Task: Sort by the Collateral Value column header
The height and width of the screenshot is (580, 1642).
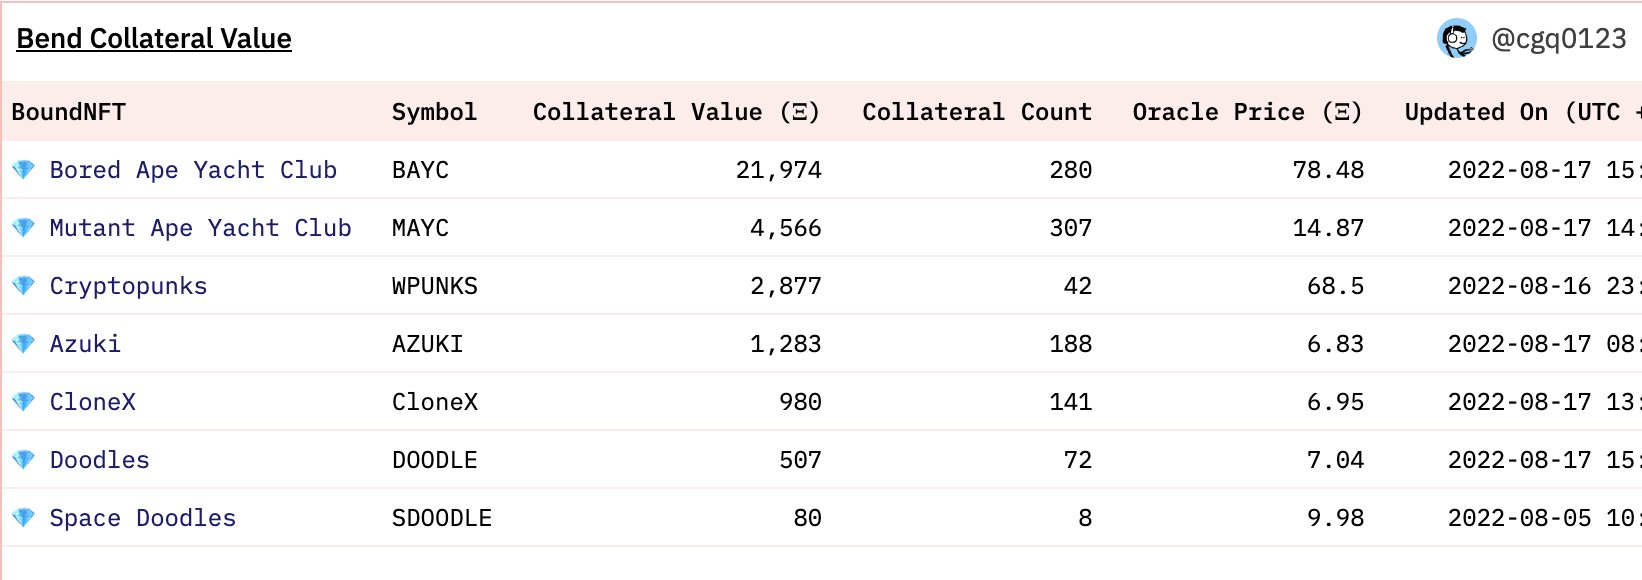Action: (x=676, y=112)
